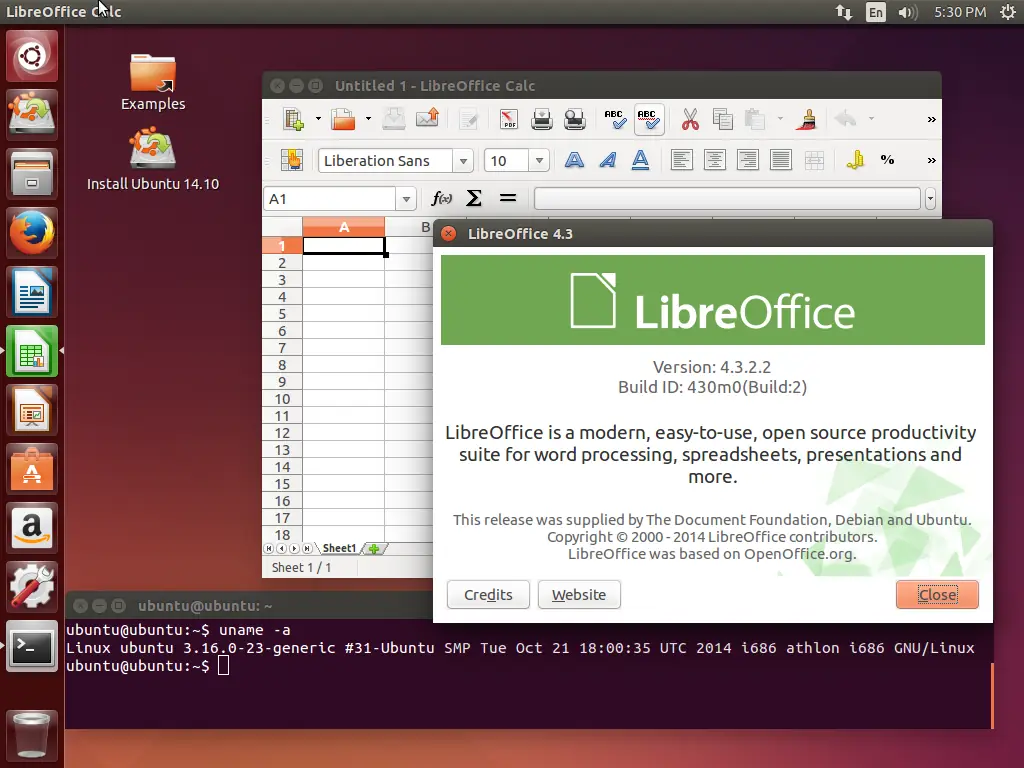Viewport: 1024px width, 768px height.
Task: Expand the New document dropdown arrow
Action: pos(318,119)
